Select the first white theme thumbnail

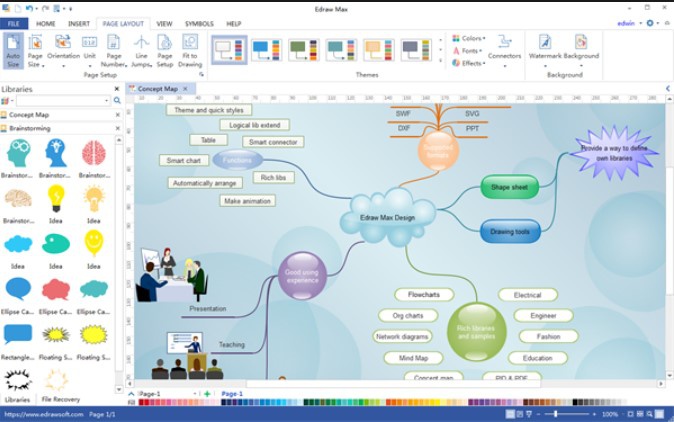(229, 50)
